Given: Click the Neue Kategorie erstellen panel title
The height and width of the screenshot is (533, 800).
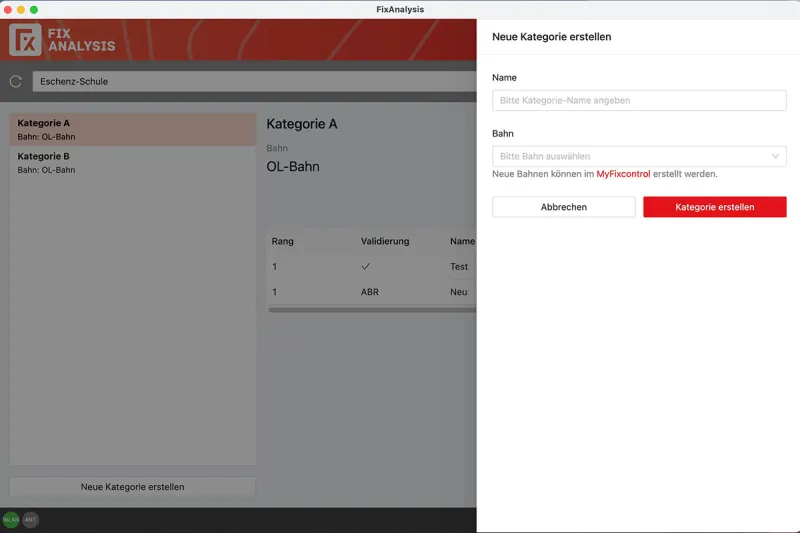Looking at the screenshot, I should [x=552, y=37].
